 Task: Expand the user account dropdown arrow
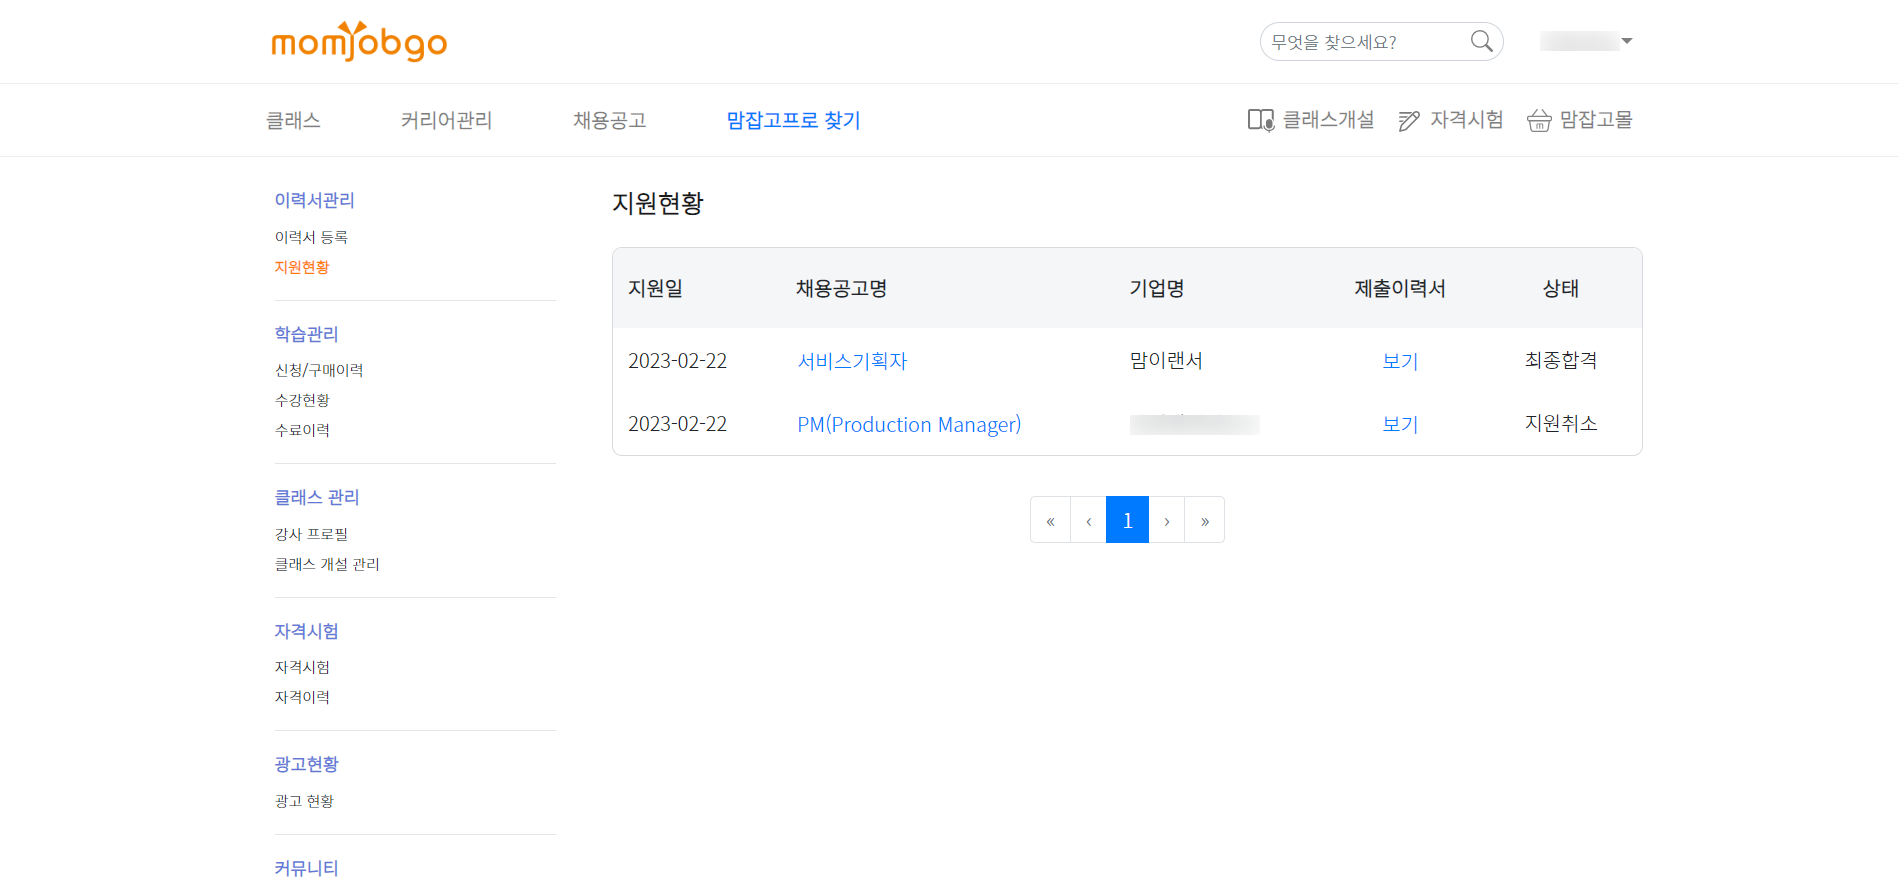pyautogui.click(x=1627, y=41)
